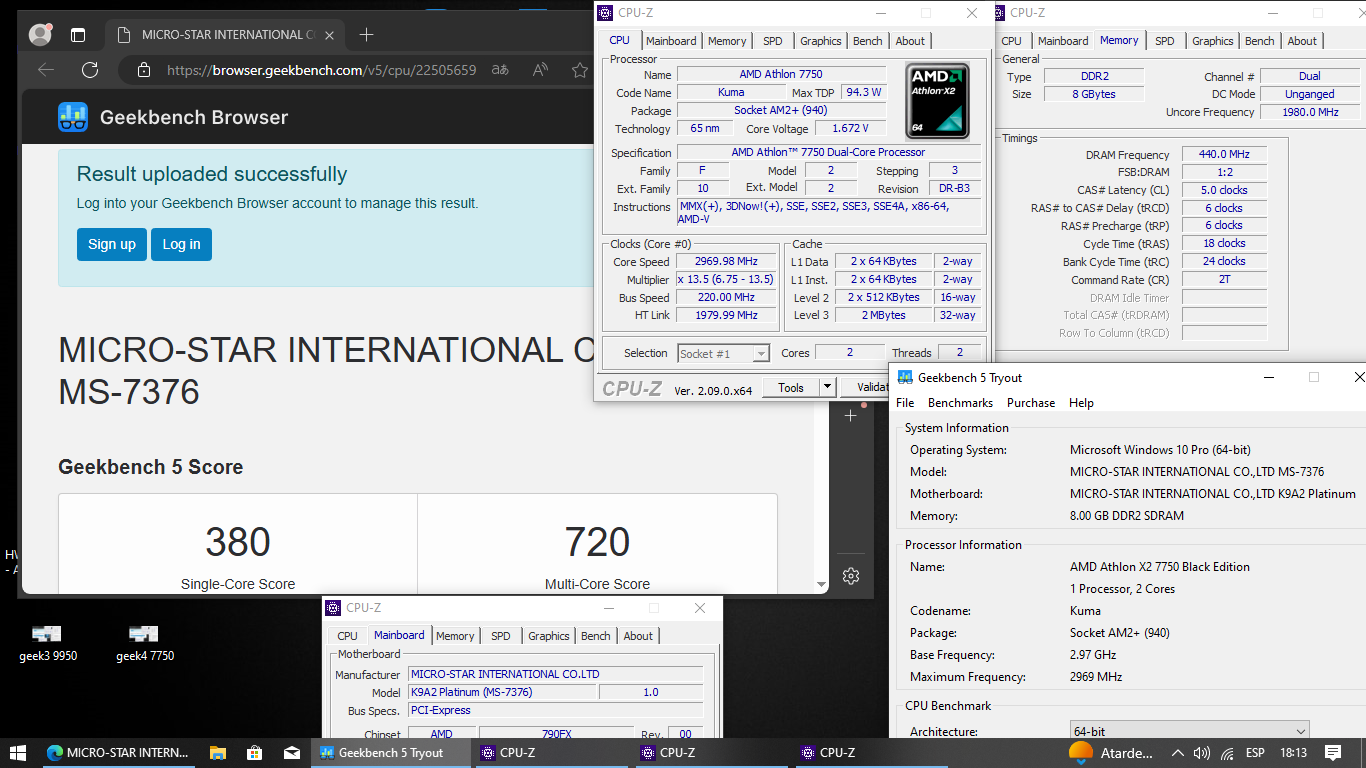Open the File menu in Geekbench 5 Tryout
The height and width of the screenshot is (768, 1366).
point(905,403)
